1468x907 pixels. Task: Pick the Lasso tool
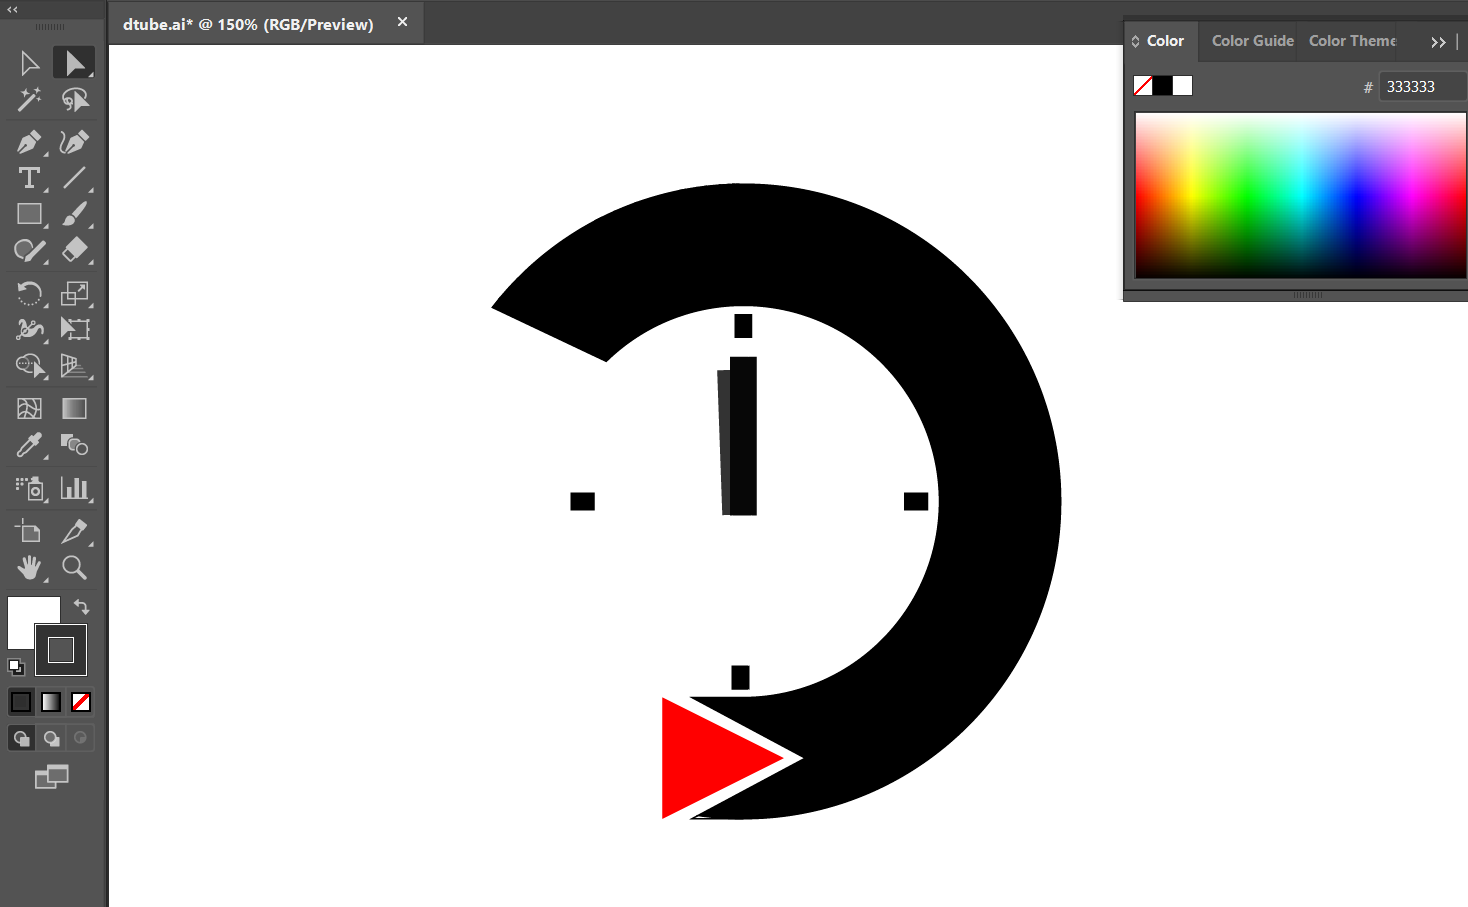(x=74, y=99)
